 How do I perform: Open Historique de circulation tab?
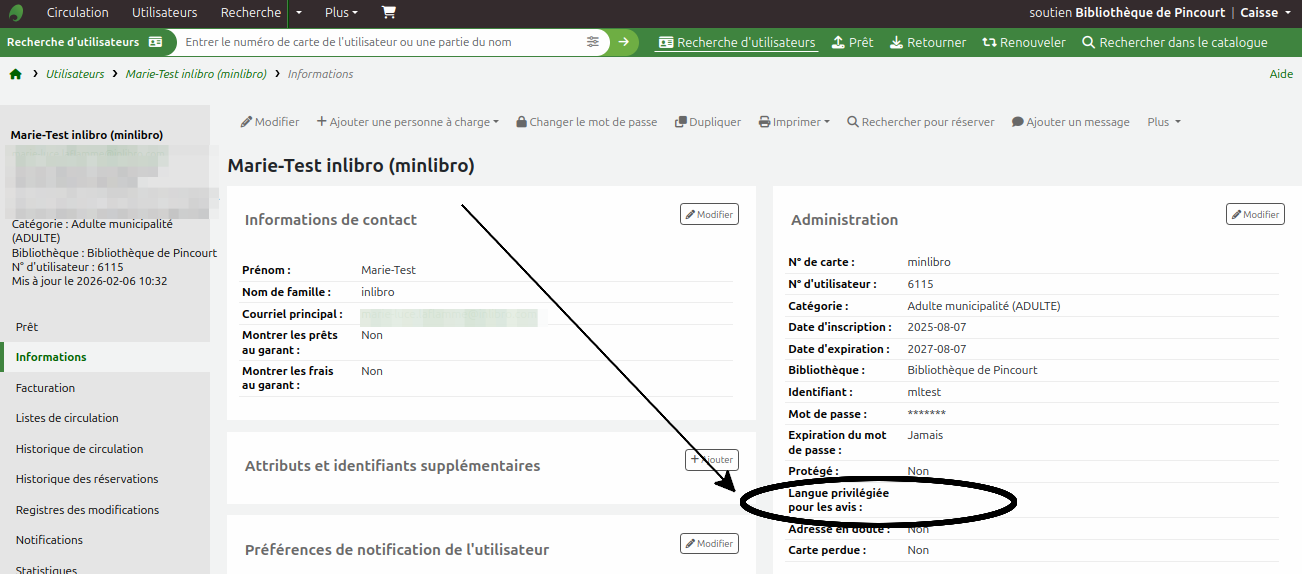(x=80, y=449)
